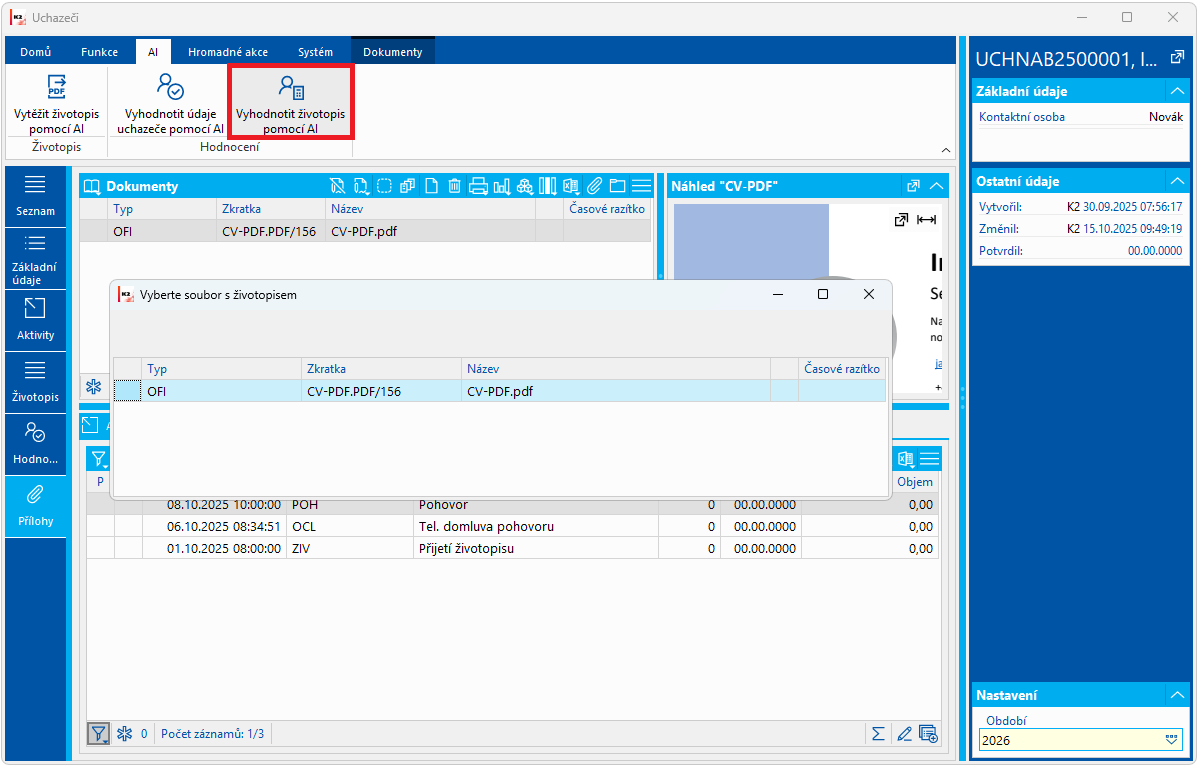Collapse the Nastavení panel

point(1177,695)
